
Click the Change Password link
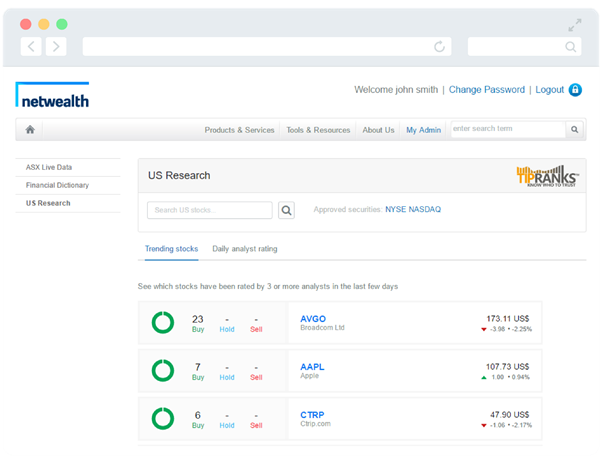(x=487, y=90)
